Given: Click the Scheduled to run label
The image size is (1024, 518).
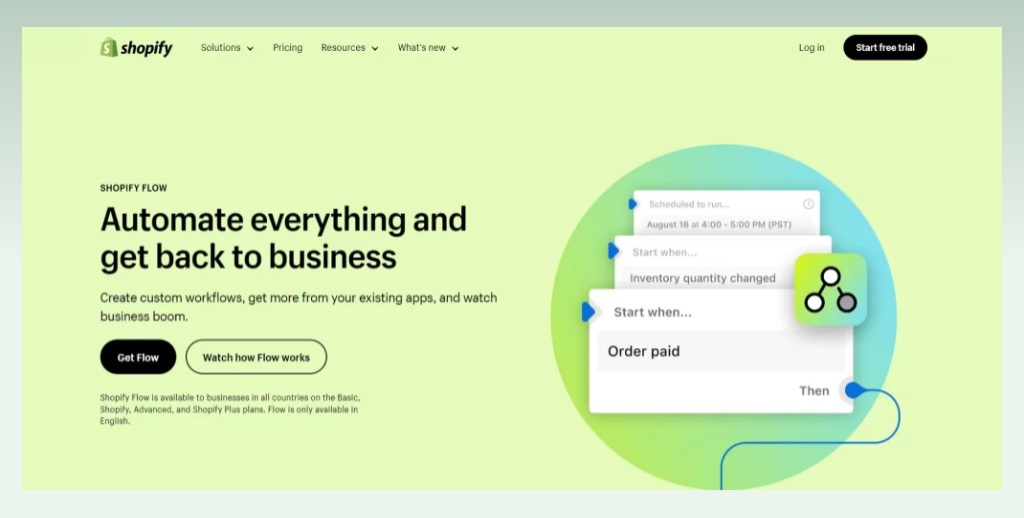Looking at the screenshot, I should [690, 204].
